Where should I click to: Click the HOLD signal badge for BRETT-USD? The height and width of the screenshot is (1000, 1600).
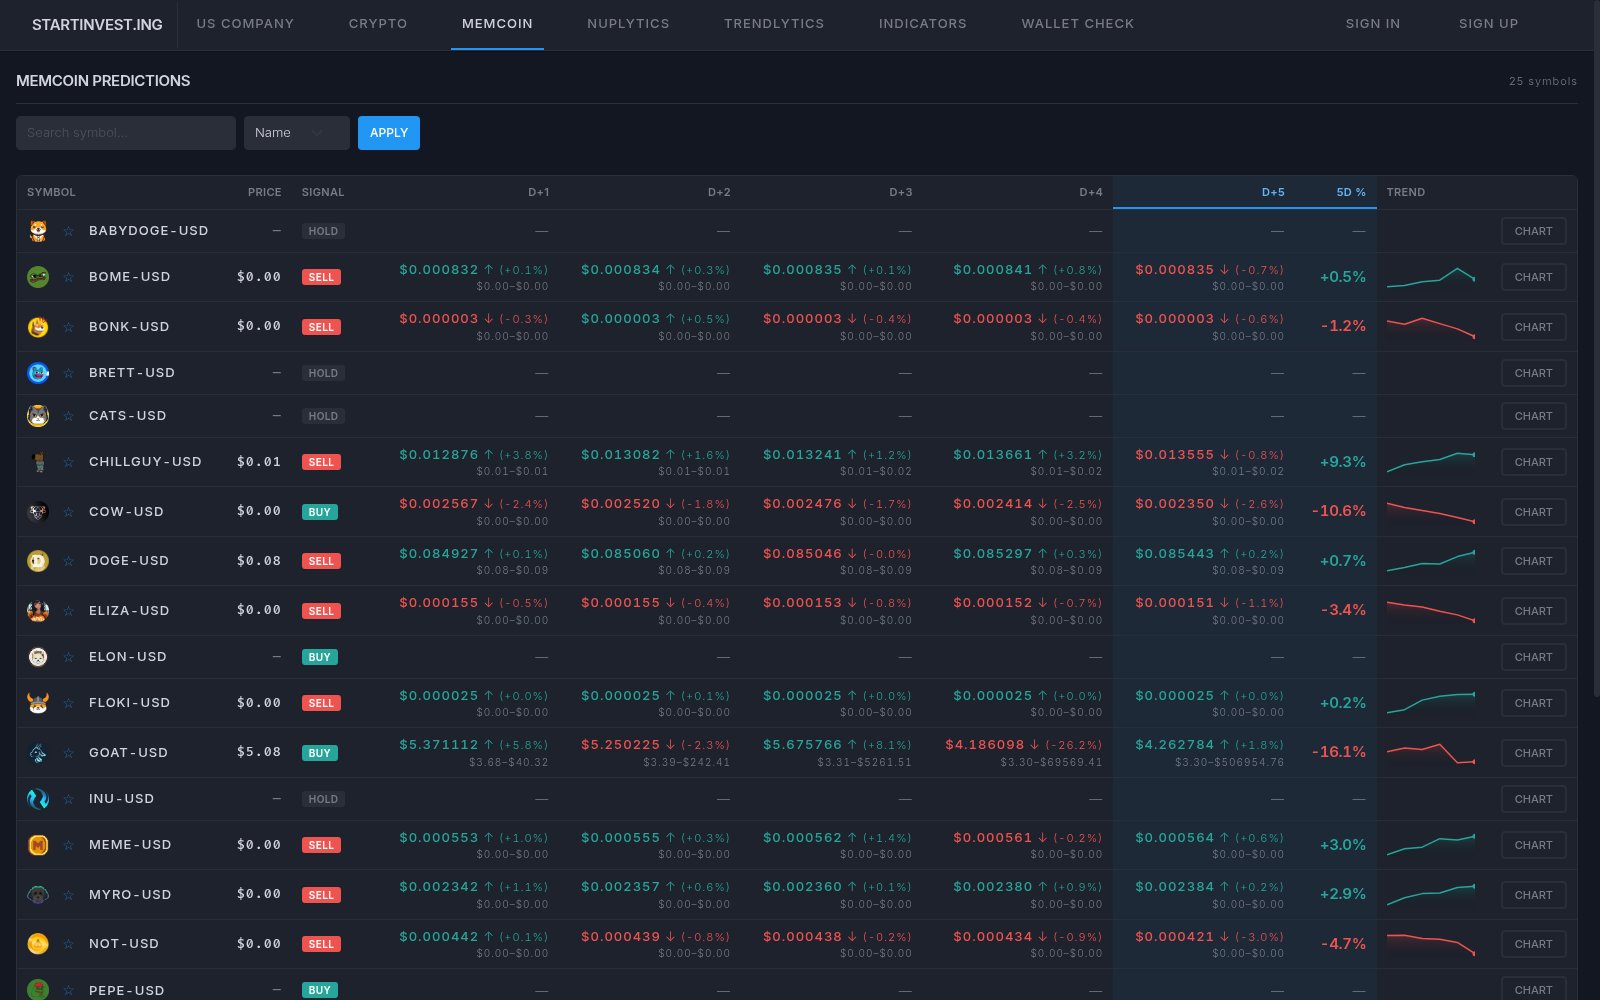click(x=323, y=373)
